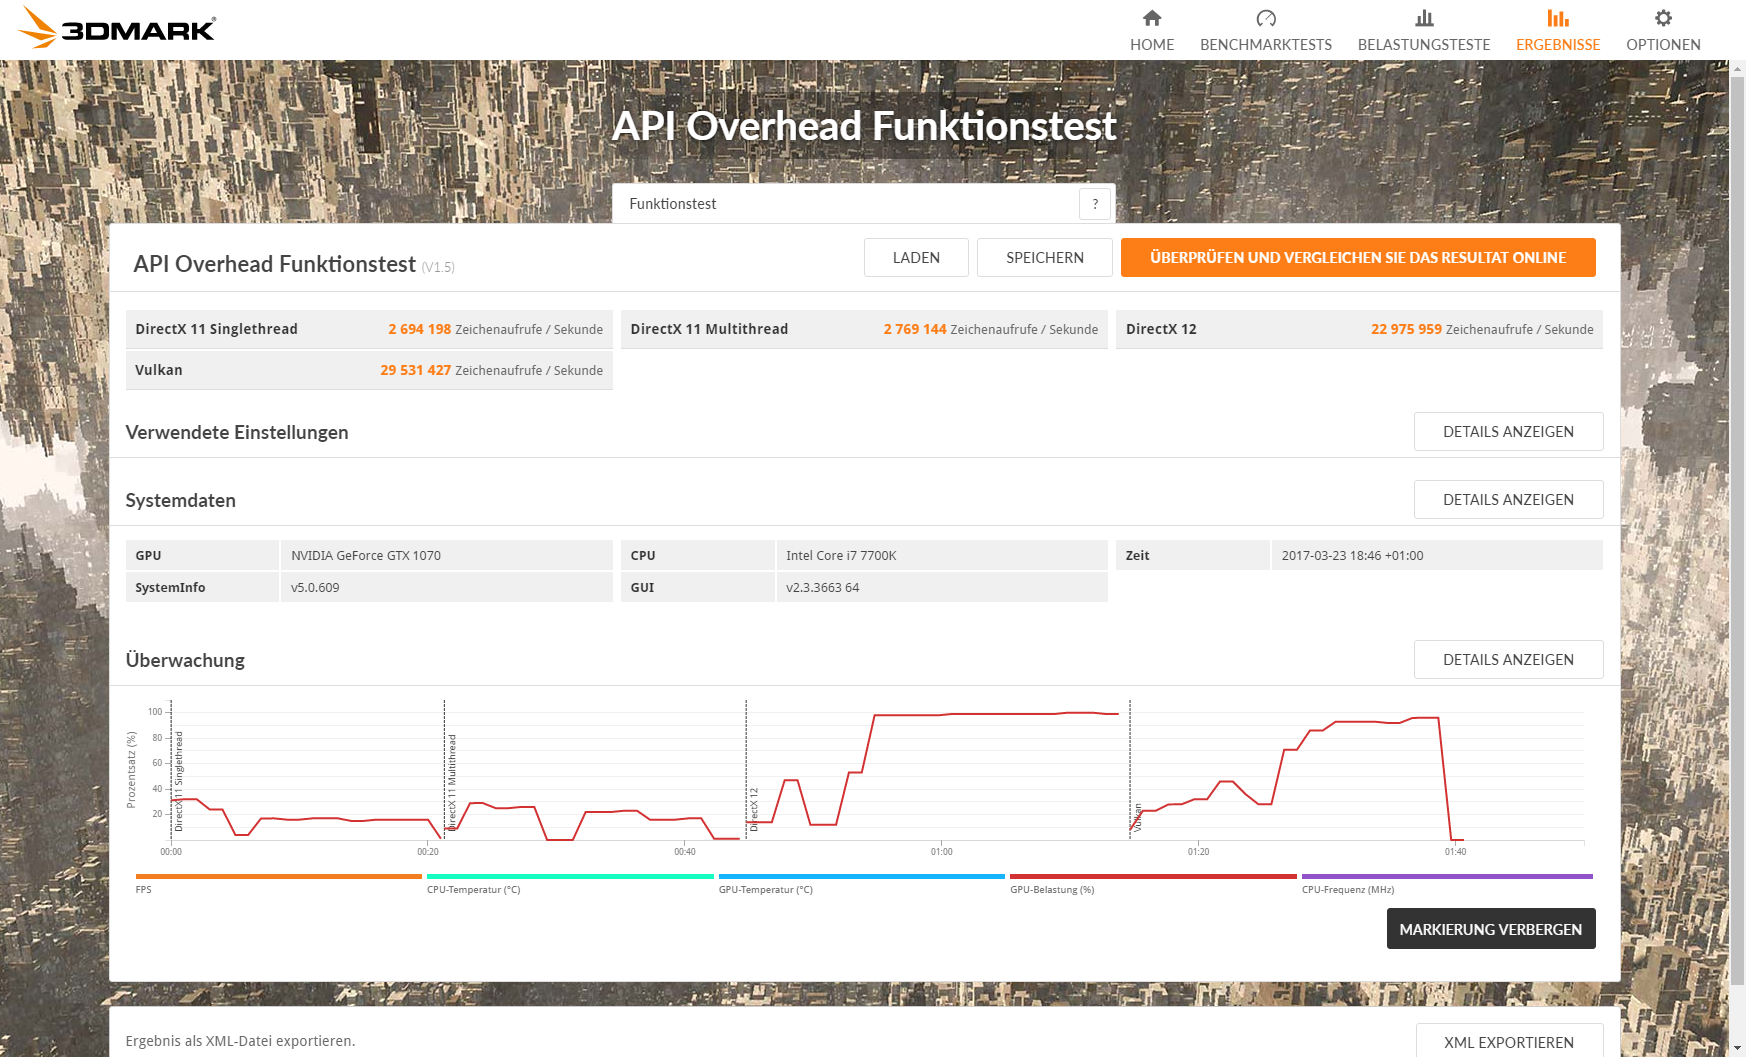
Task: Click the Verwendete Einstellungen heading
Action: point(237,433)
